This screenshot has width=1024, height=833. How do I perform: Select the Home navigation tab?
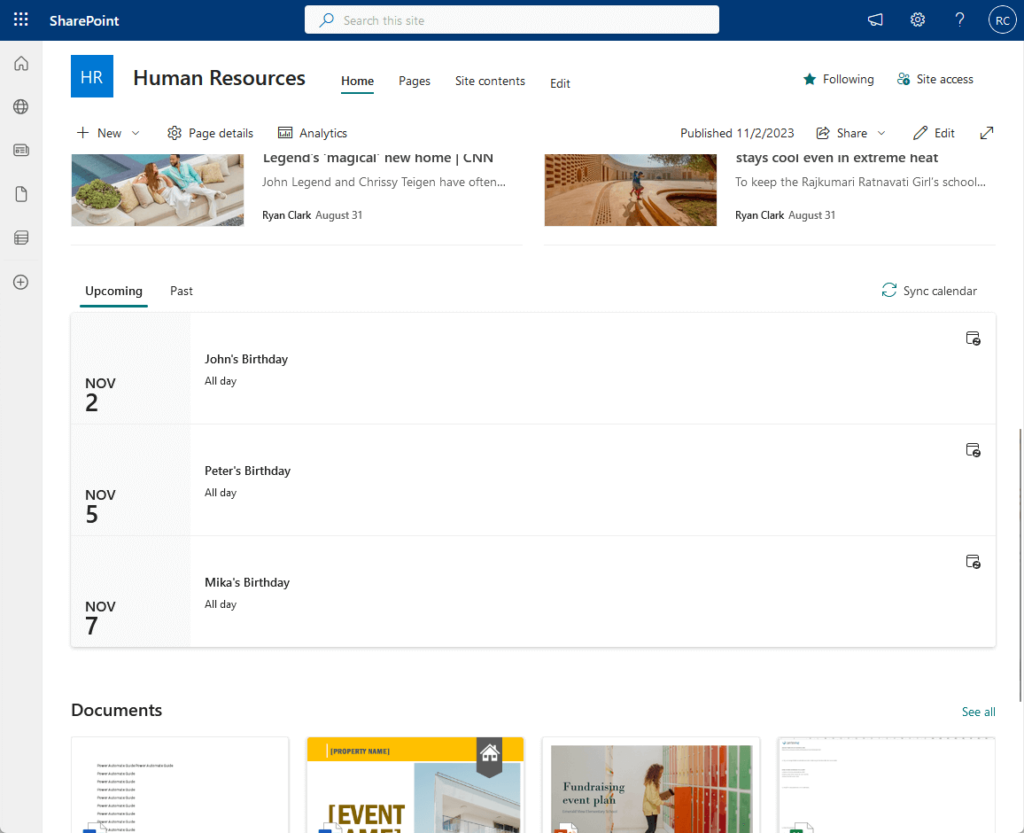click(357, 81)
